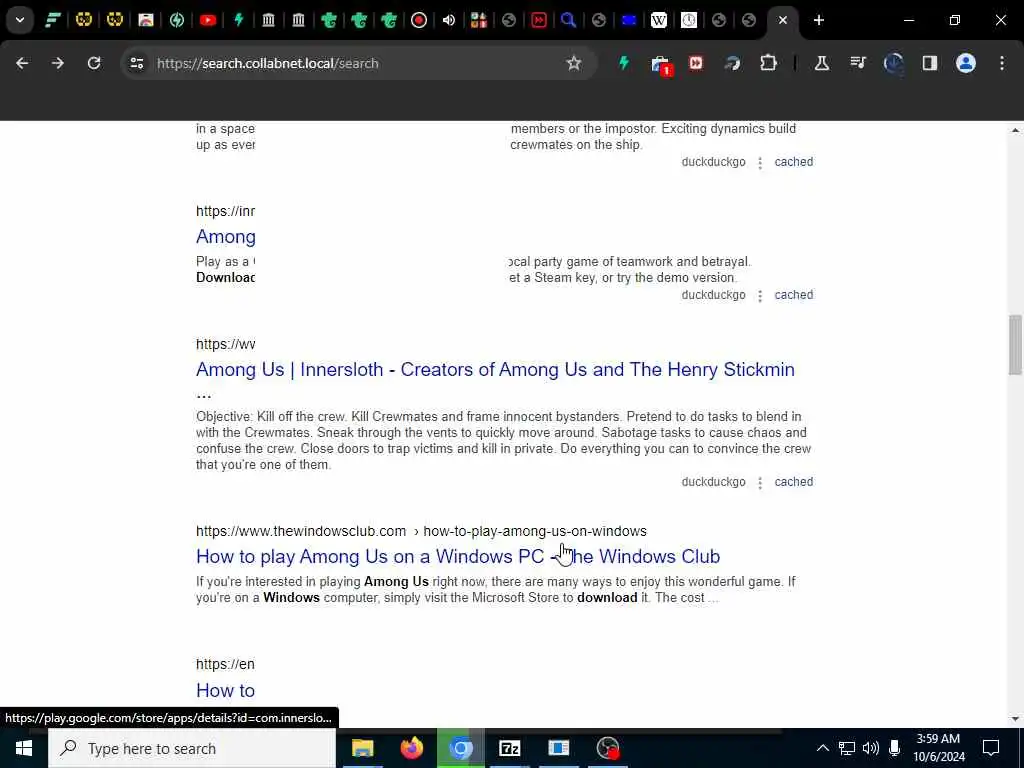Click the red fast-forward extension icon
Screen dimensions: 1024x768
[696, 63]
